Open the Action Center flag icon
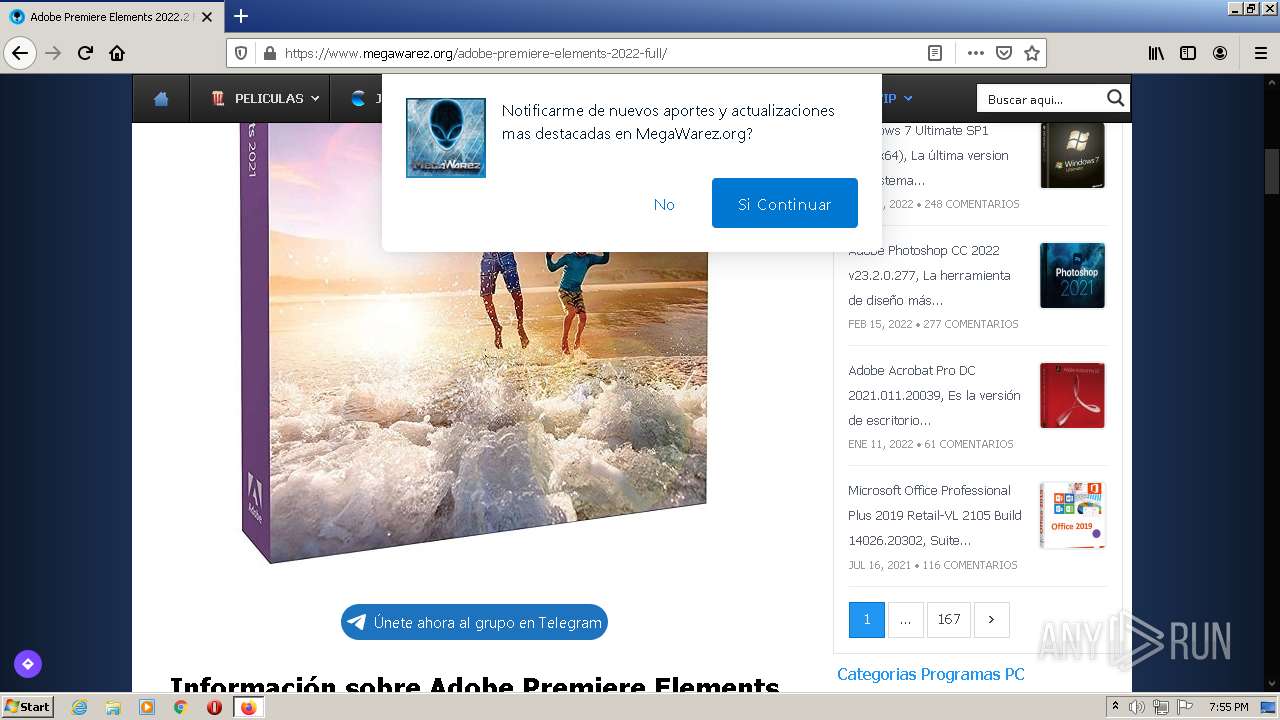Viewport: 1280px width, 720px height. pyautogui.click(x=1185, y=707)
